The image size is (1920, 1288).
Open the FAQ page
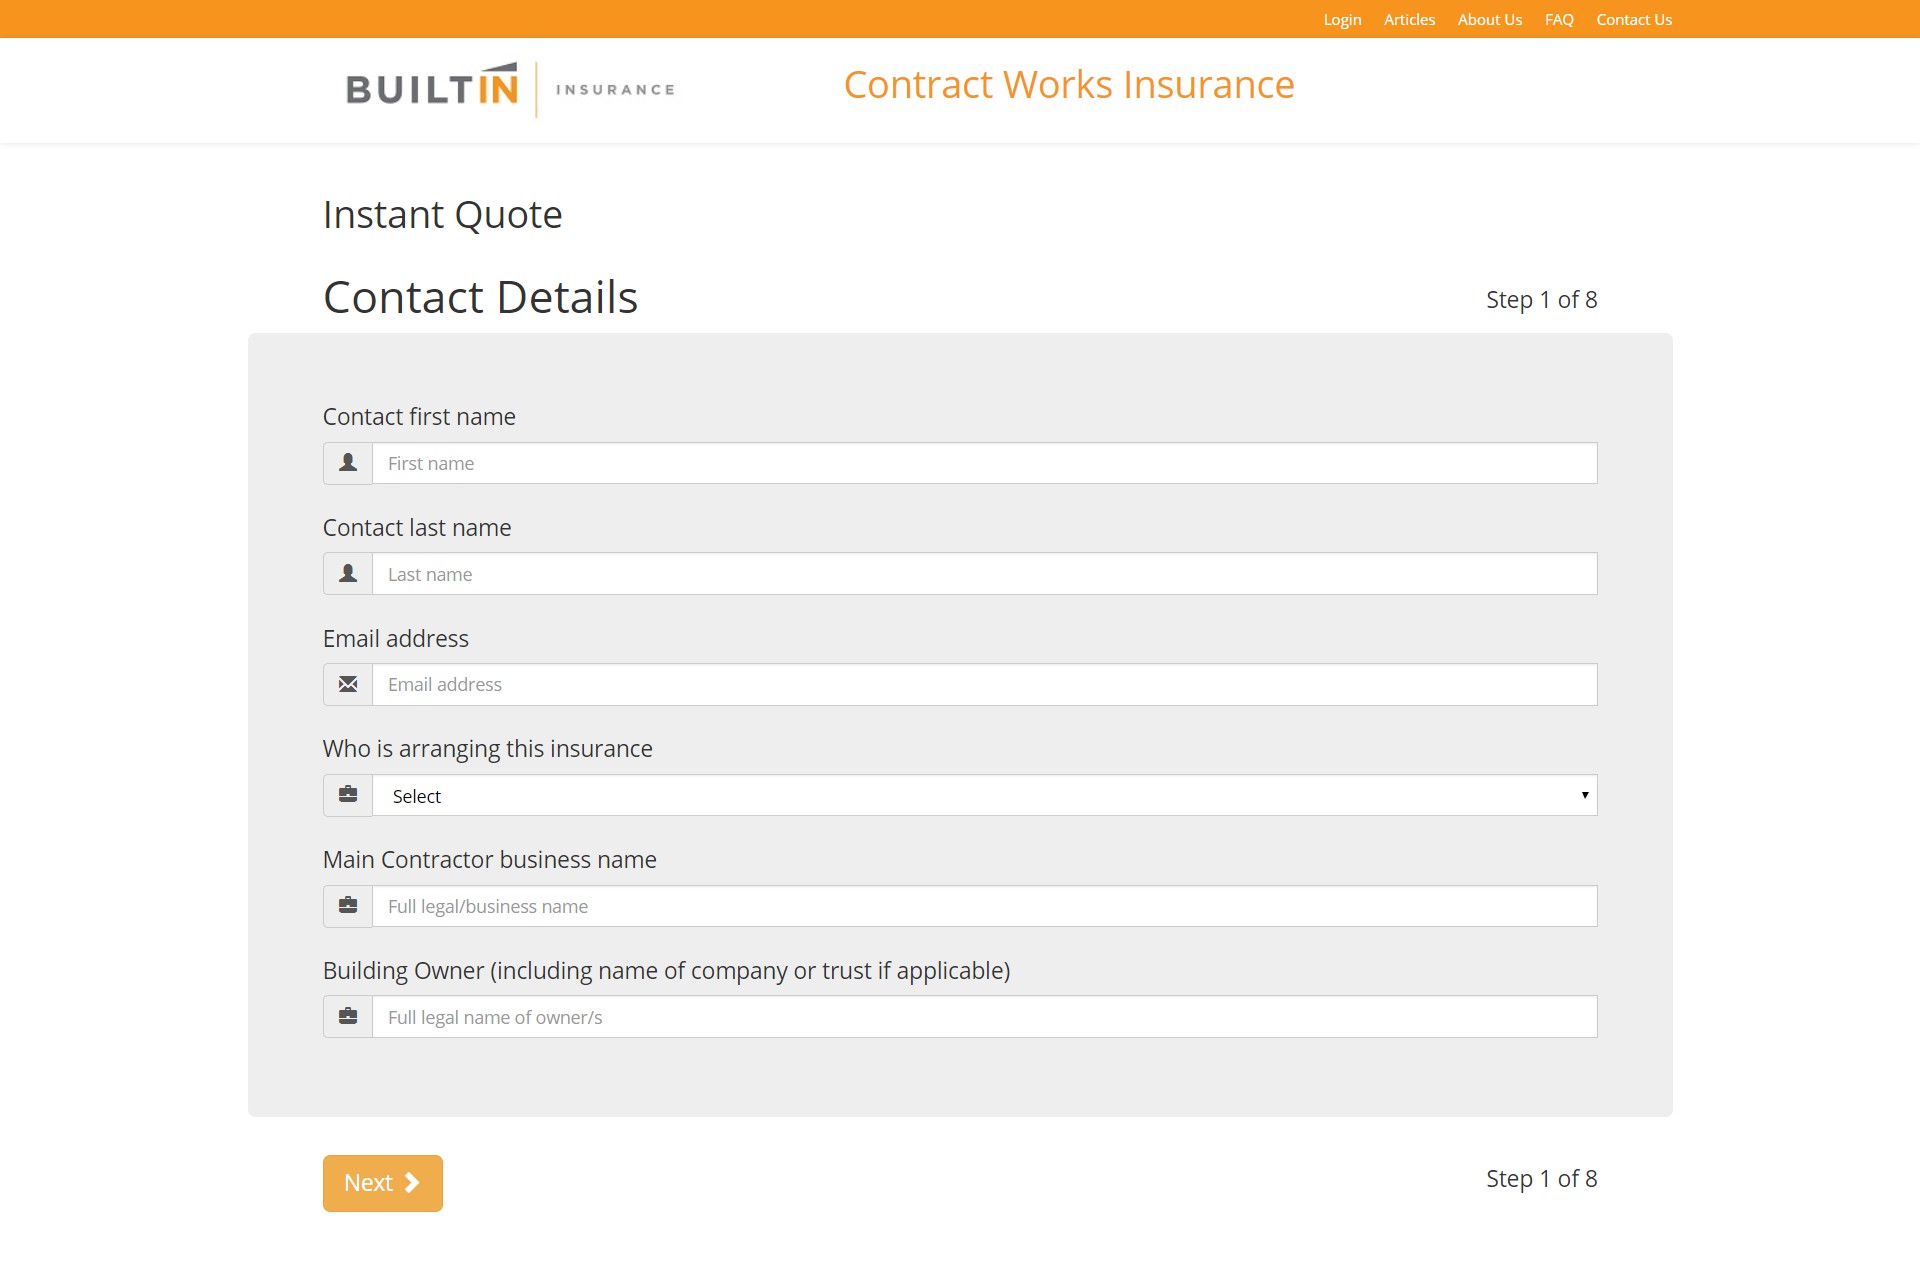(1558, 19)
